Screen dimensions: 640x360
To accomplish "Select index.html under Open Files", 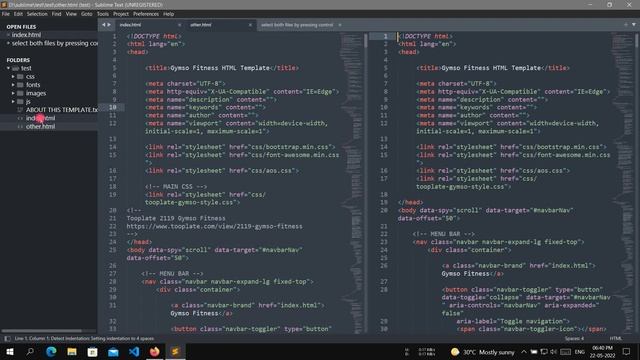I will pyautogui.click(x=26, y=35).
